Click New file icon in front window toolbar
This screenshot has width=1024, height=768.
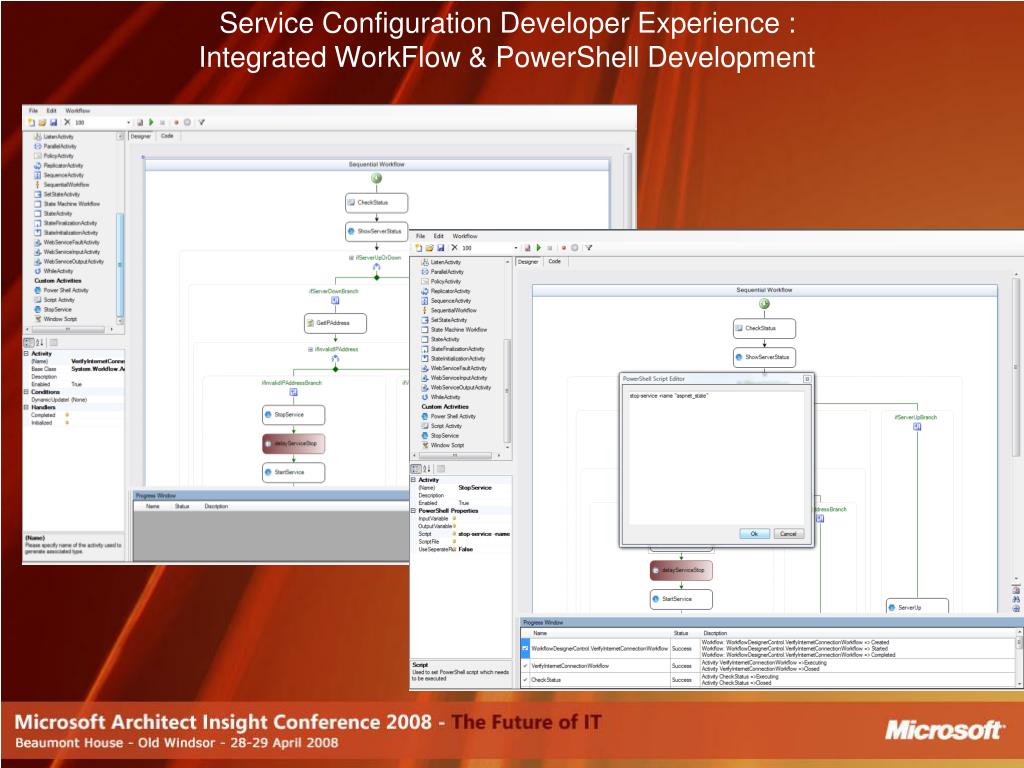pos(419,248)
